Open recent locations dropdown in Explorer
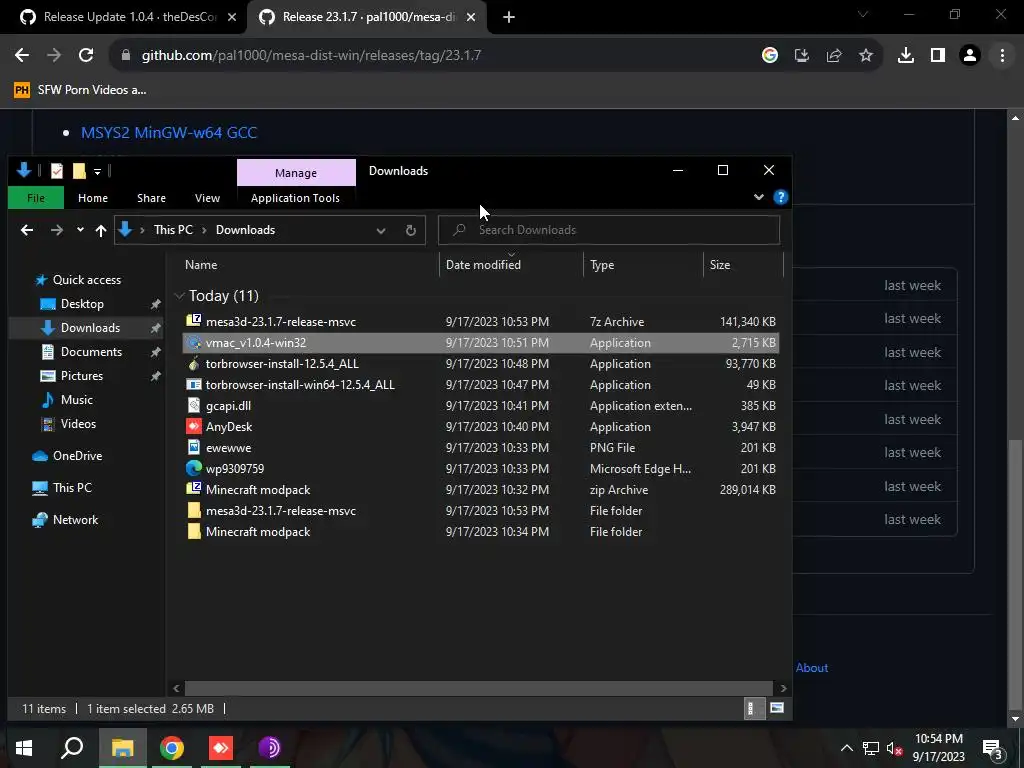Screen dimensions: 1024x768 coord(80,230)
